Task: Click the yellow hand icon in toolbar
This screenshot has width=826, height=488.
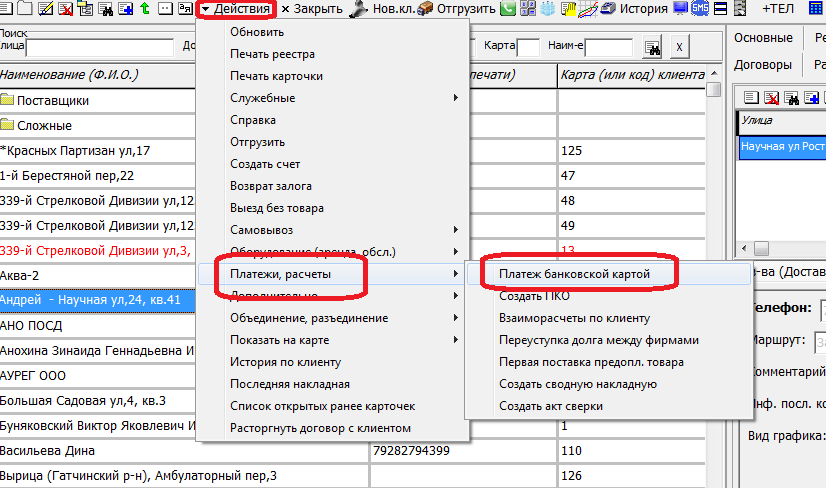Action: (x=569, y=9)
